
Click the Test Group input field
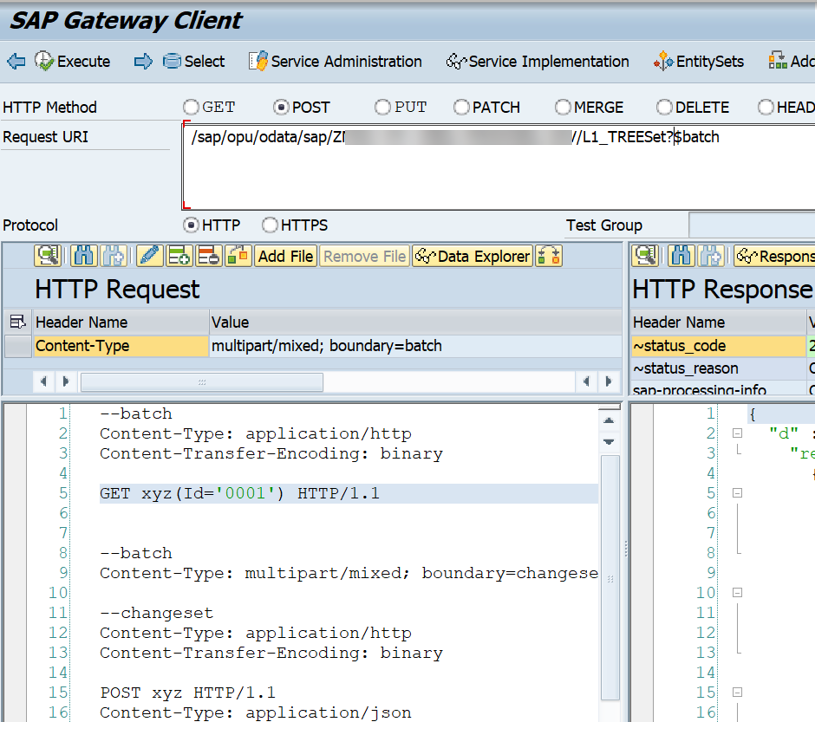click(752, 225)
